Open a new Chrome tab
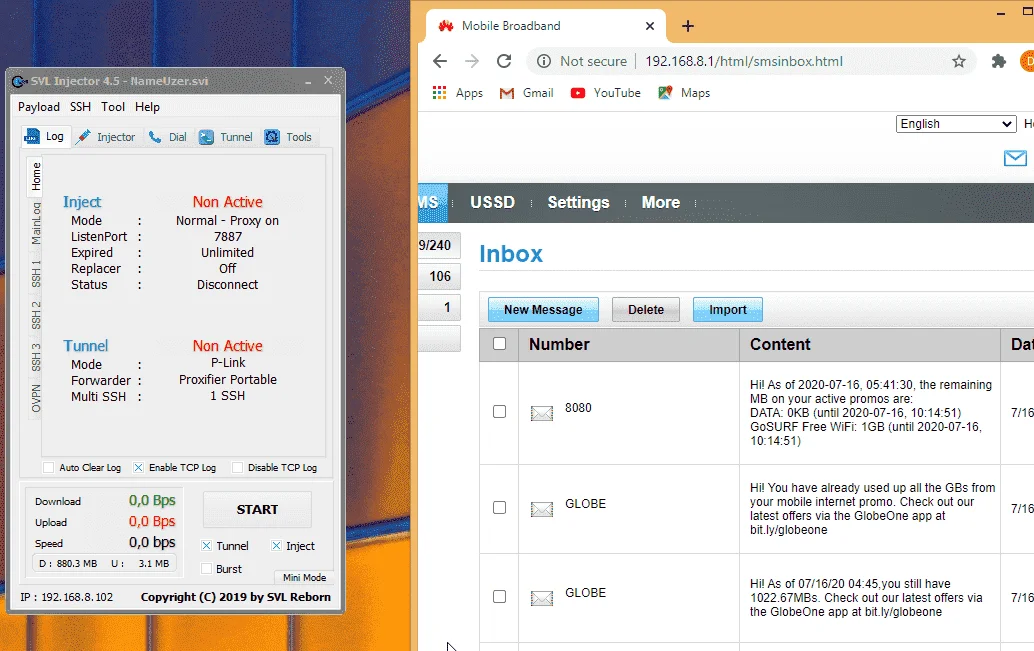1034x651 pixels. coord(688,26)
